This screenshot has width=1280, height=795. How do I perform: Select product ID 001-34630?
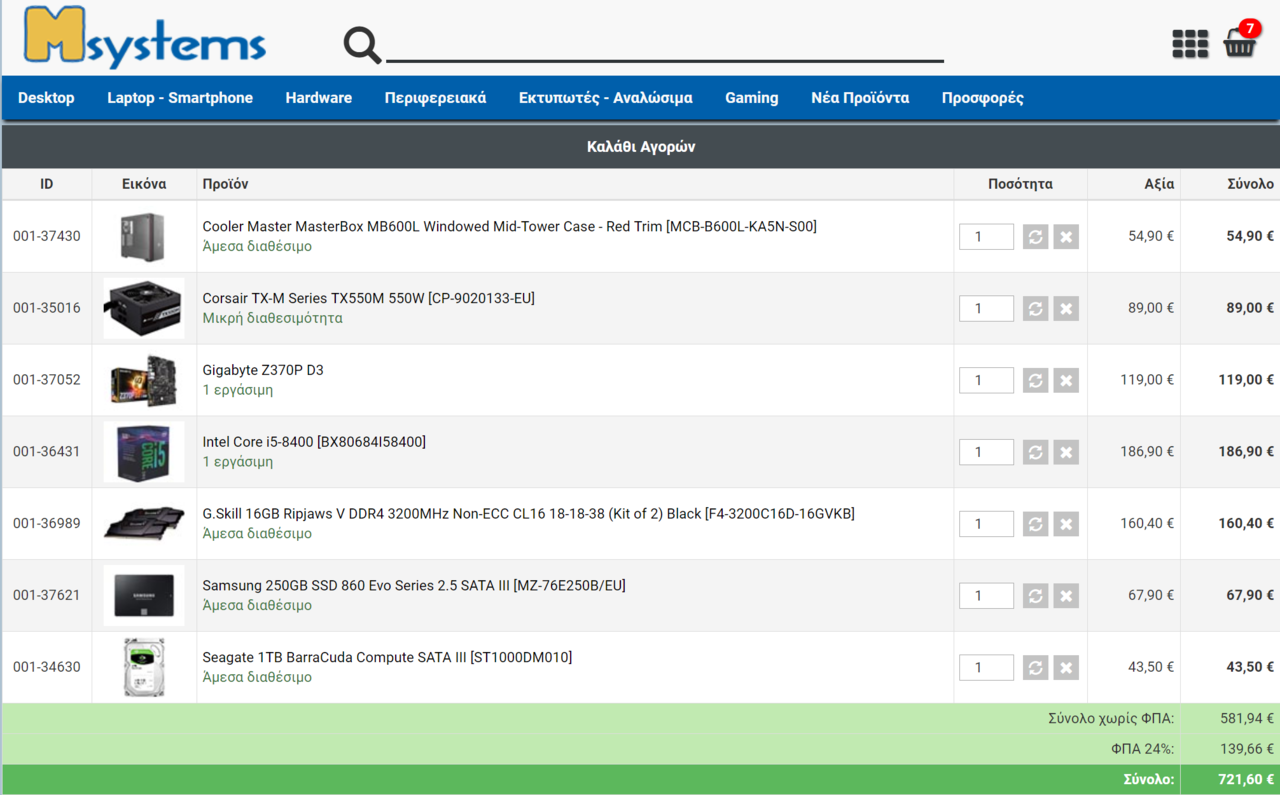[x=47, y=667]
